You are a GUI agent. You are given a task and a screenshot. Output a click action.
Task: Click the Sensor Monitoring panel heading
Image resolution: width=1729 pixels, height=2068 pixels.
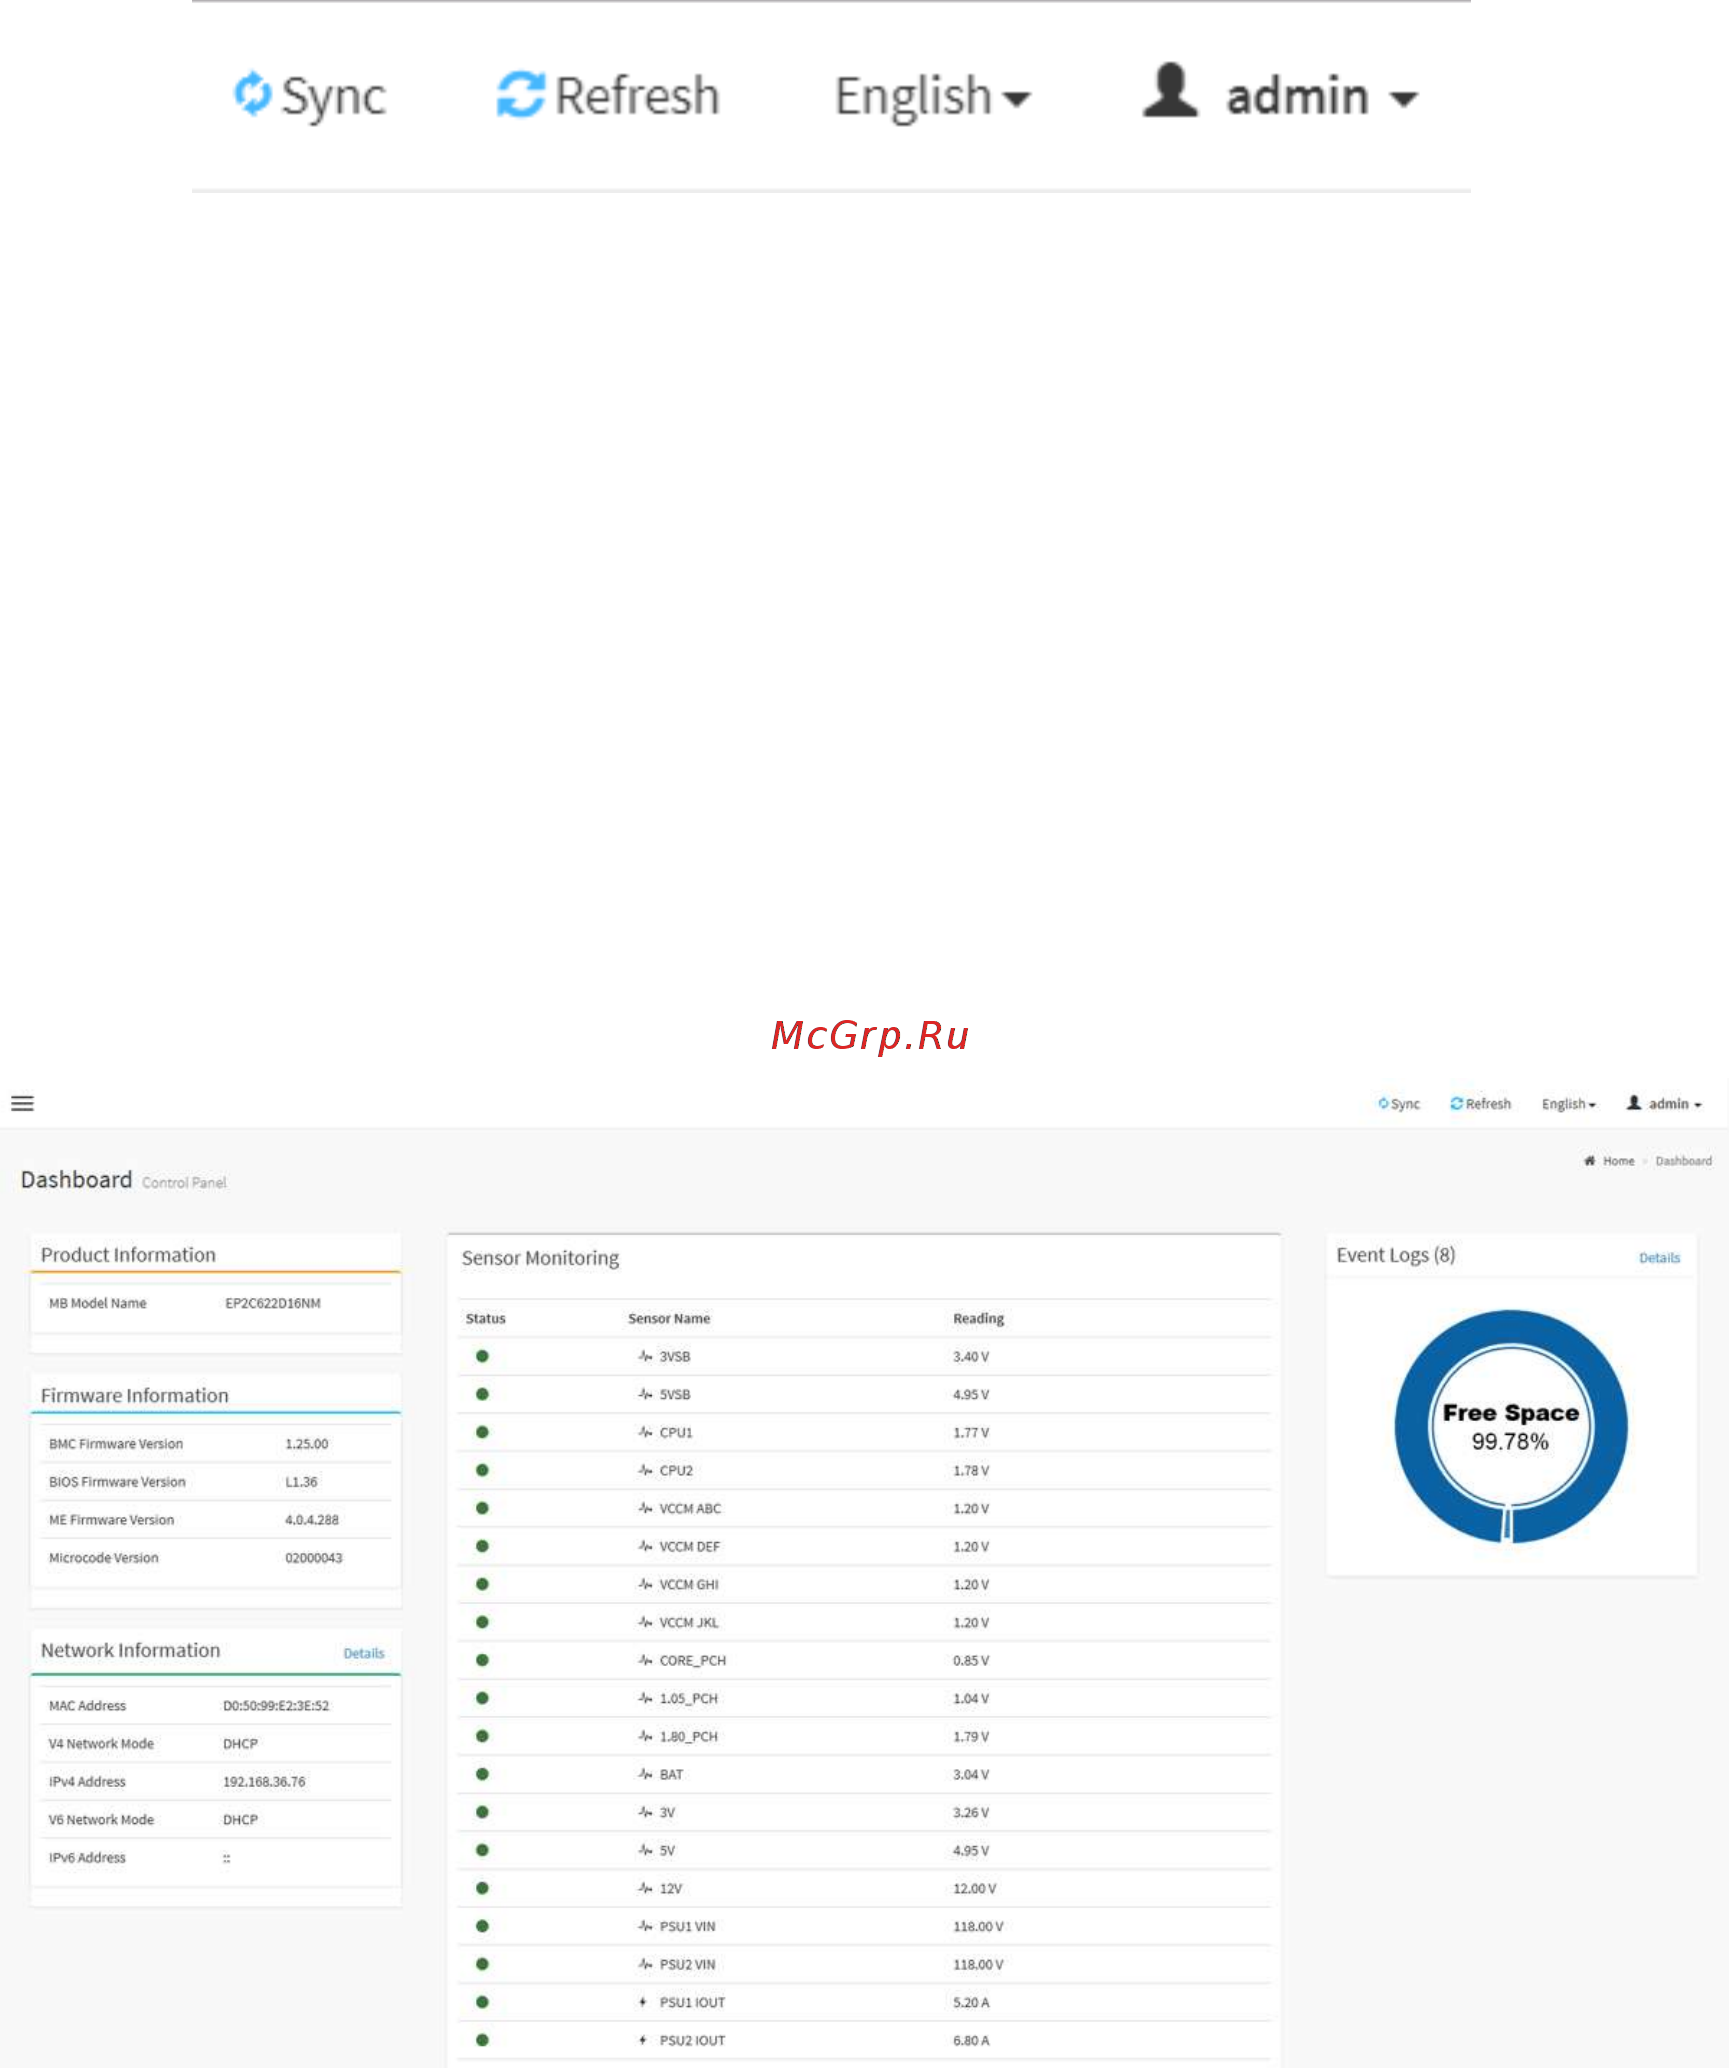540,1258
